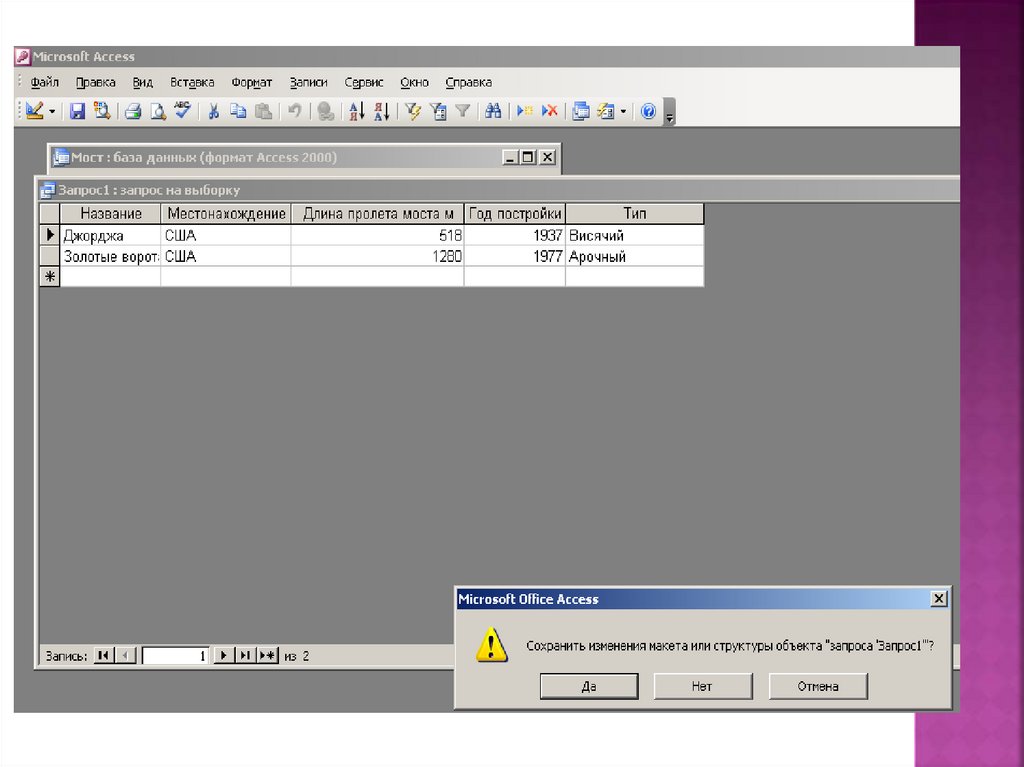Viewport: 1024px width, 767px height.
Task: Click the Арочный type cell
Action: coord(635,256)
